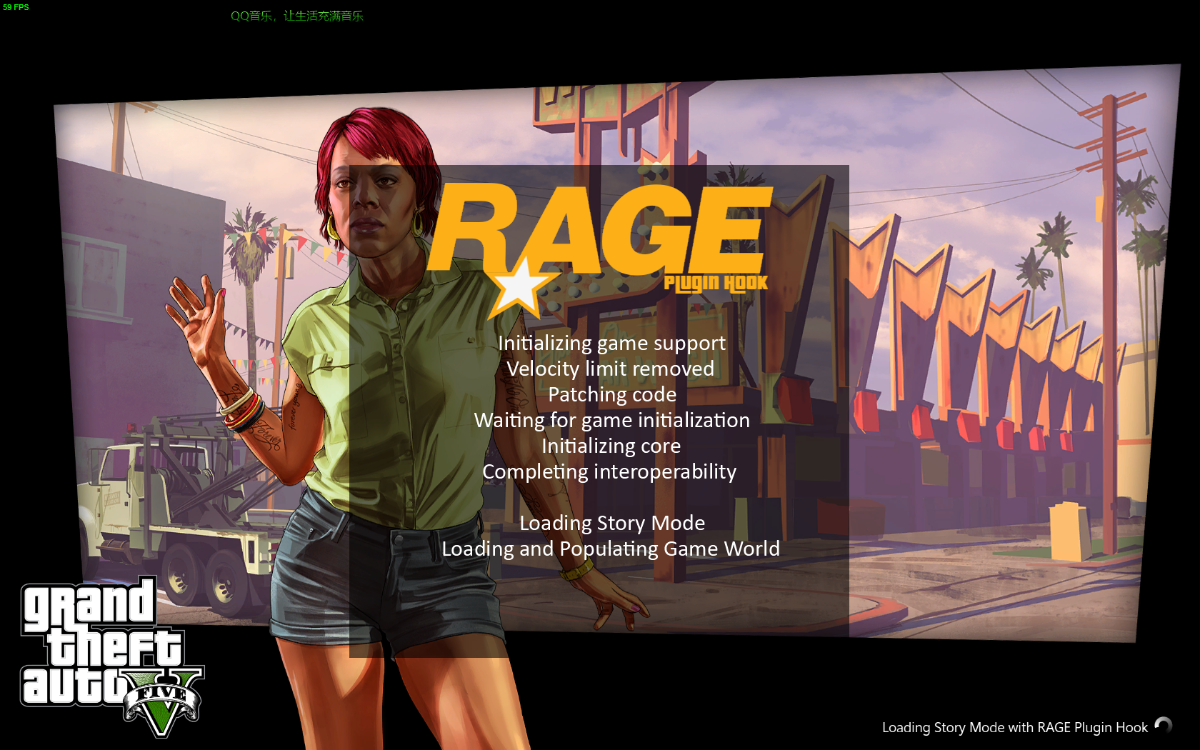Click the white star in RAGE logo

(x=518, y=286)
